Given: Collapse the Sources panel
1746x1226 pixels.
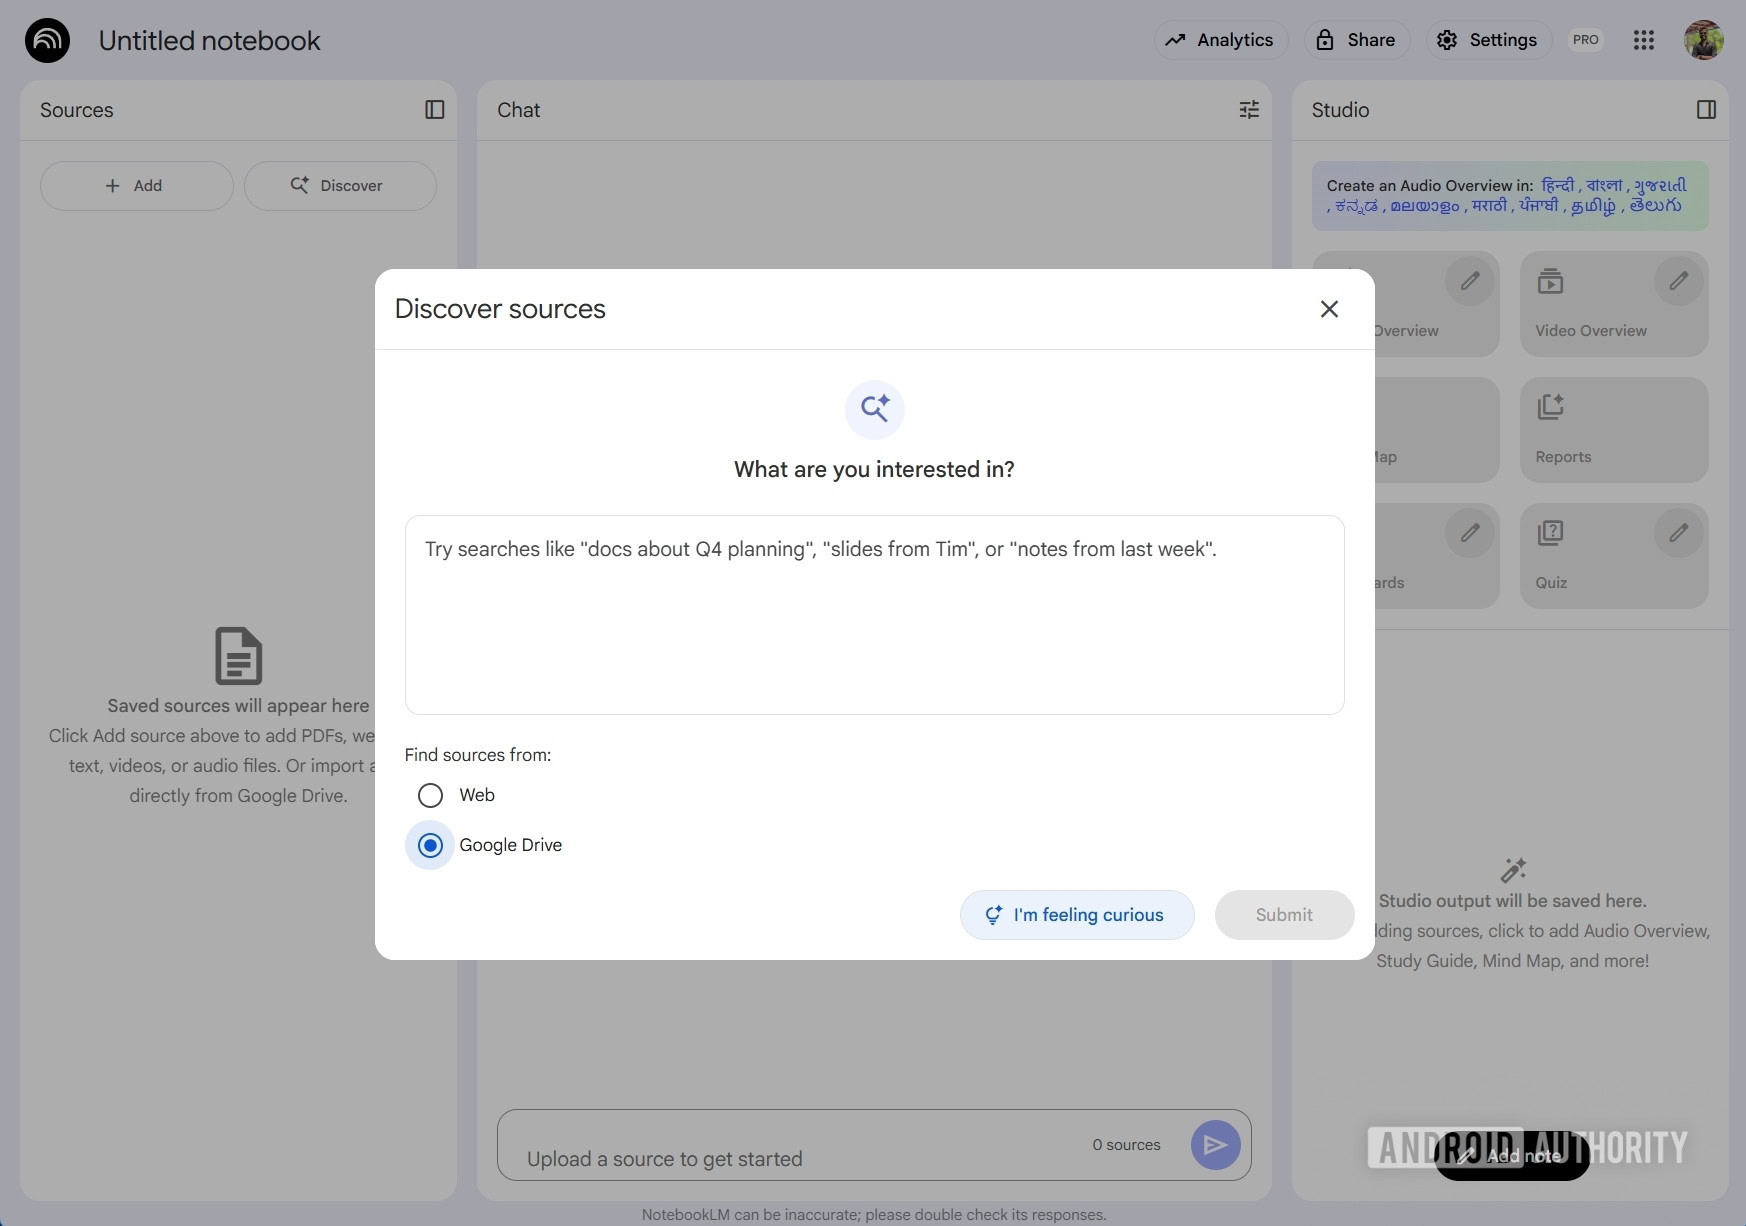Looking at the screenshot, I should [x=435, y=110].
